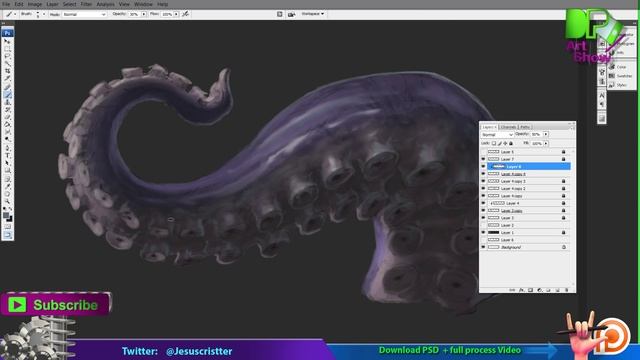Click the Flow value field
This screenshot has height=360, width=640.
coord(167,14)
